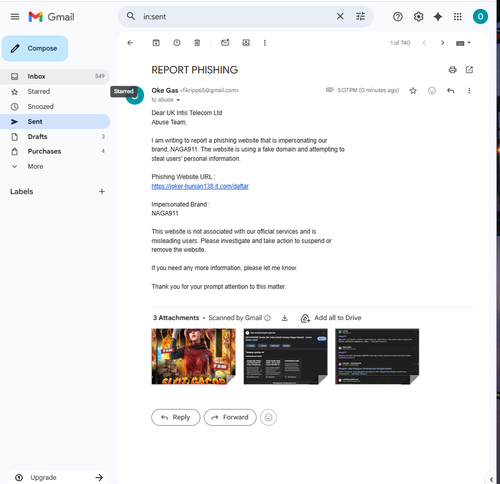Click the Gmail logo
Screen dimensions: 500x484
point(51,17)
